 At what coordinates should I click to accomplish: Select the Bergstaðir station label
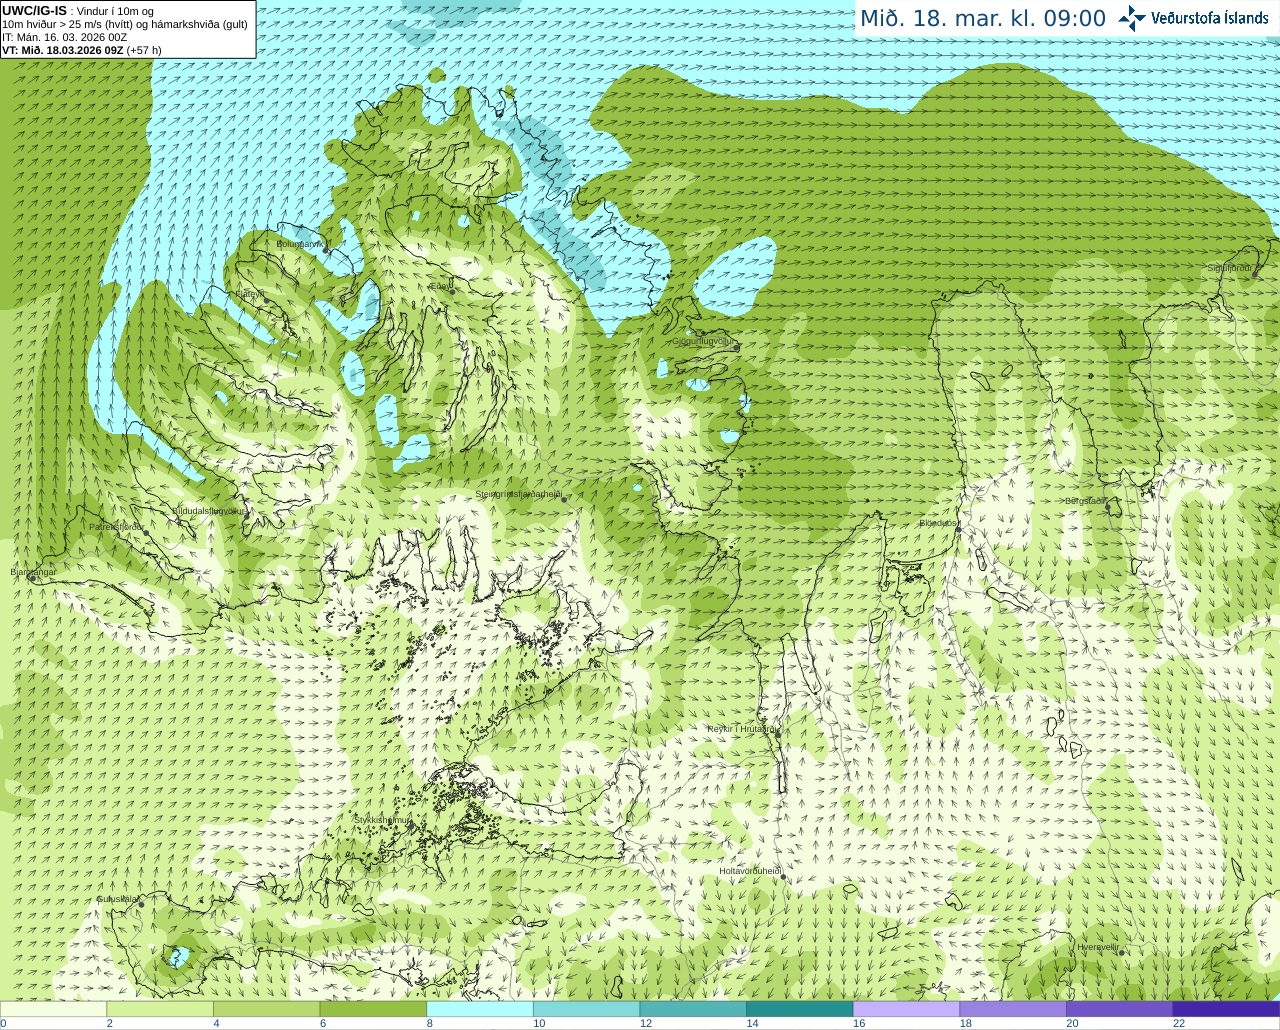[1085, 501]
